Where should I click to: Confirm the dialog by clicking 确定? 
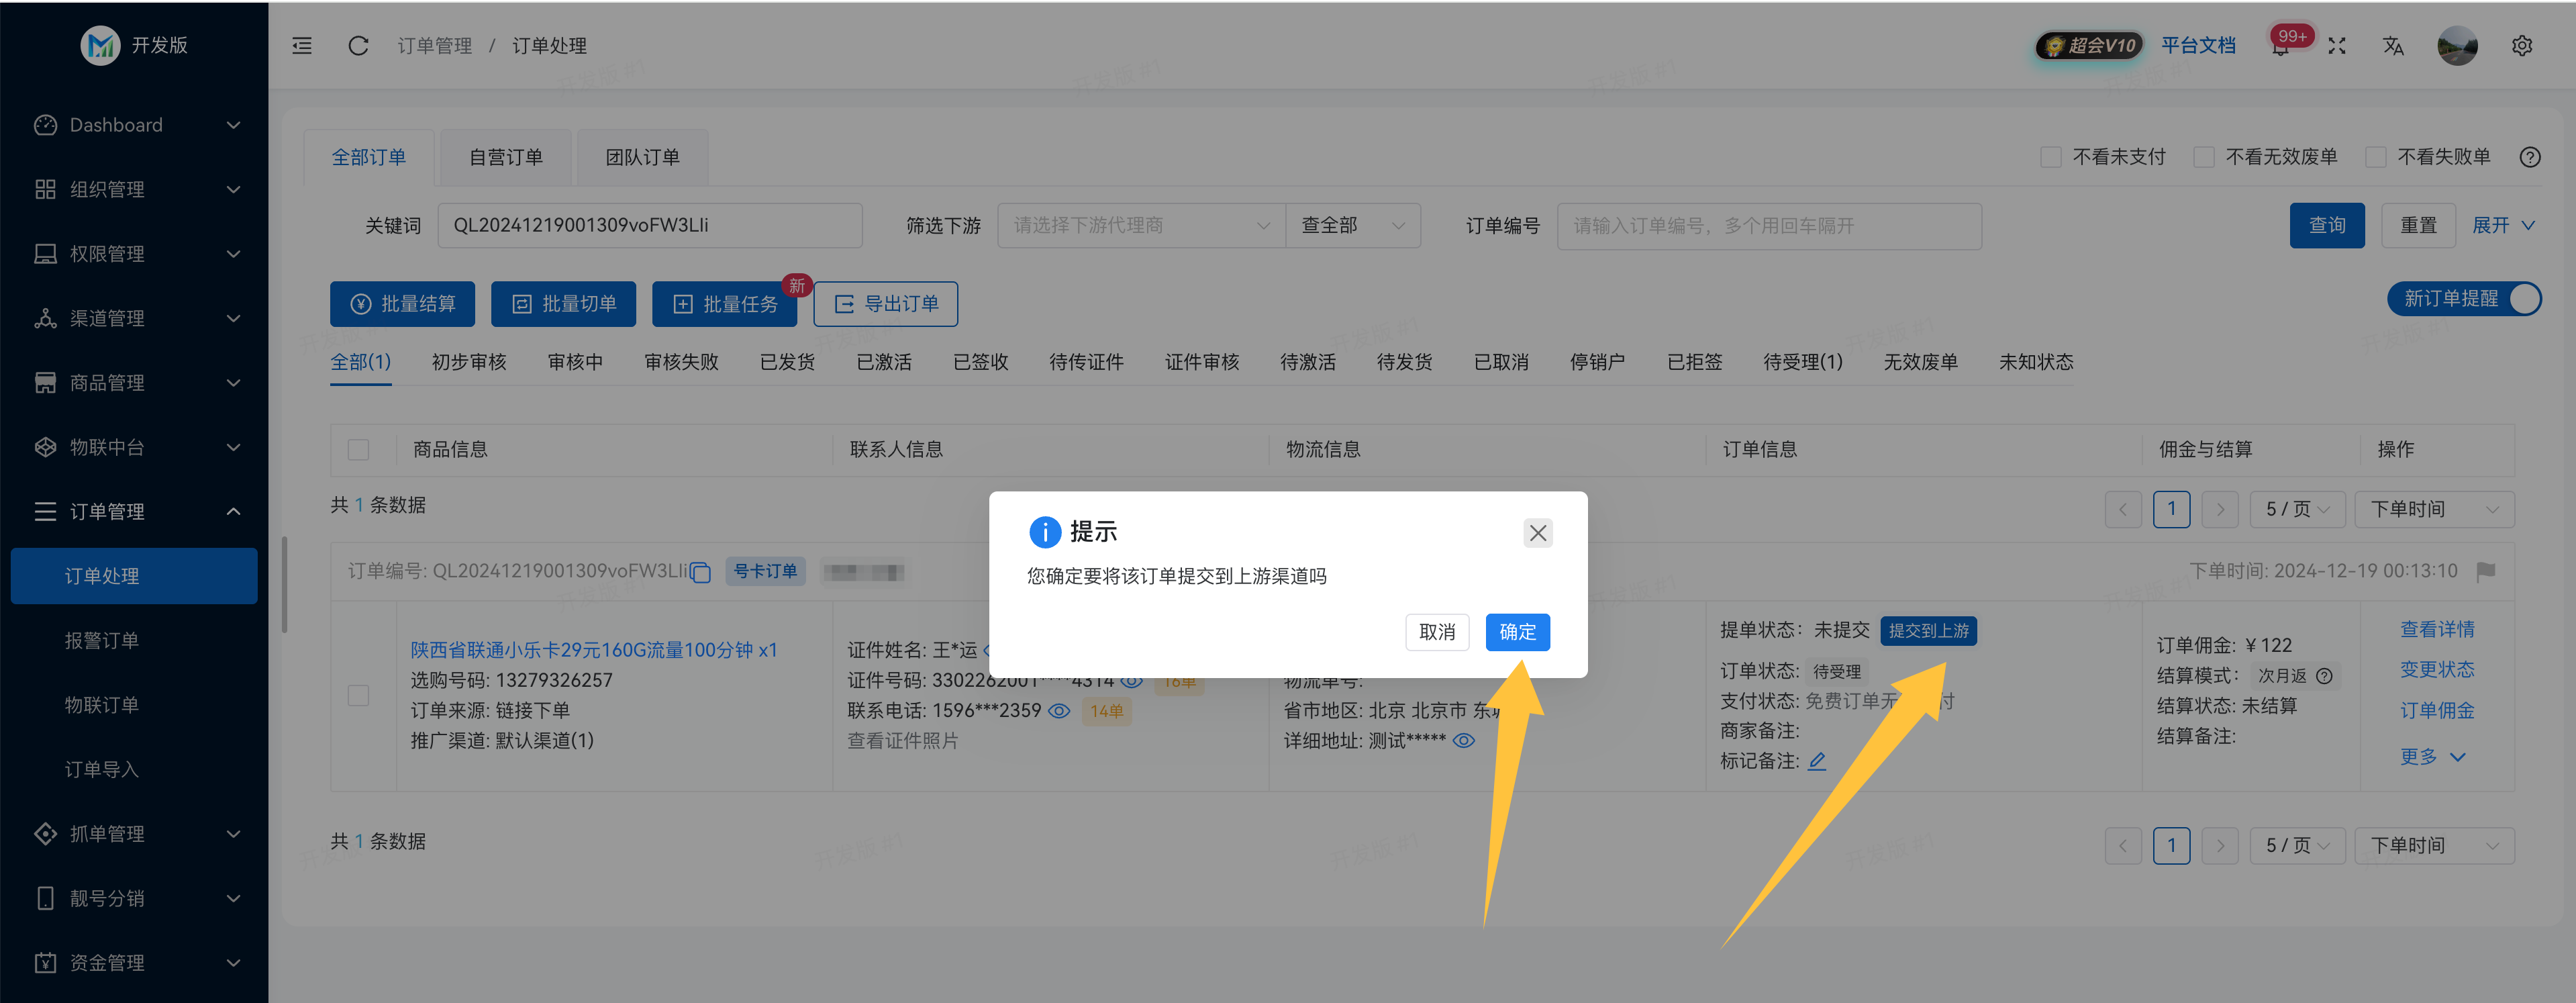[1517, 632]
